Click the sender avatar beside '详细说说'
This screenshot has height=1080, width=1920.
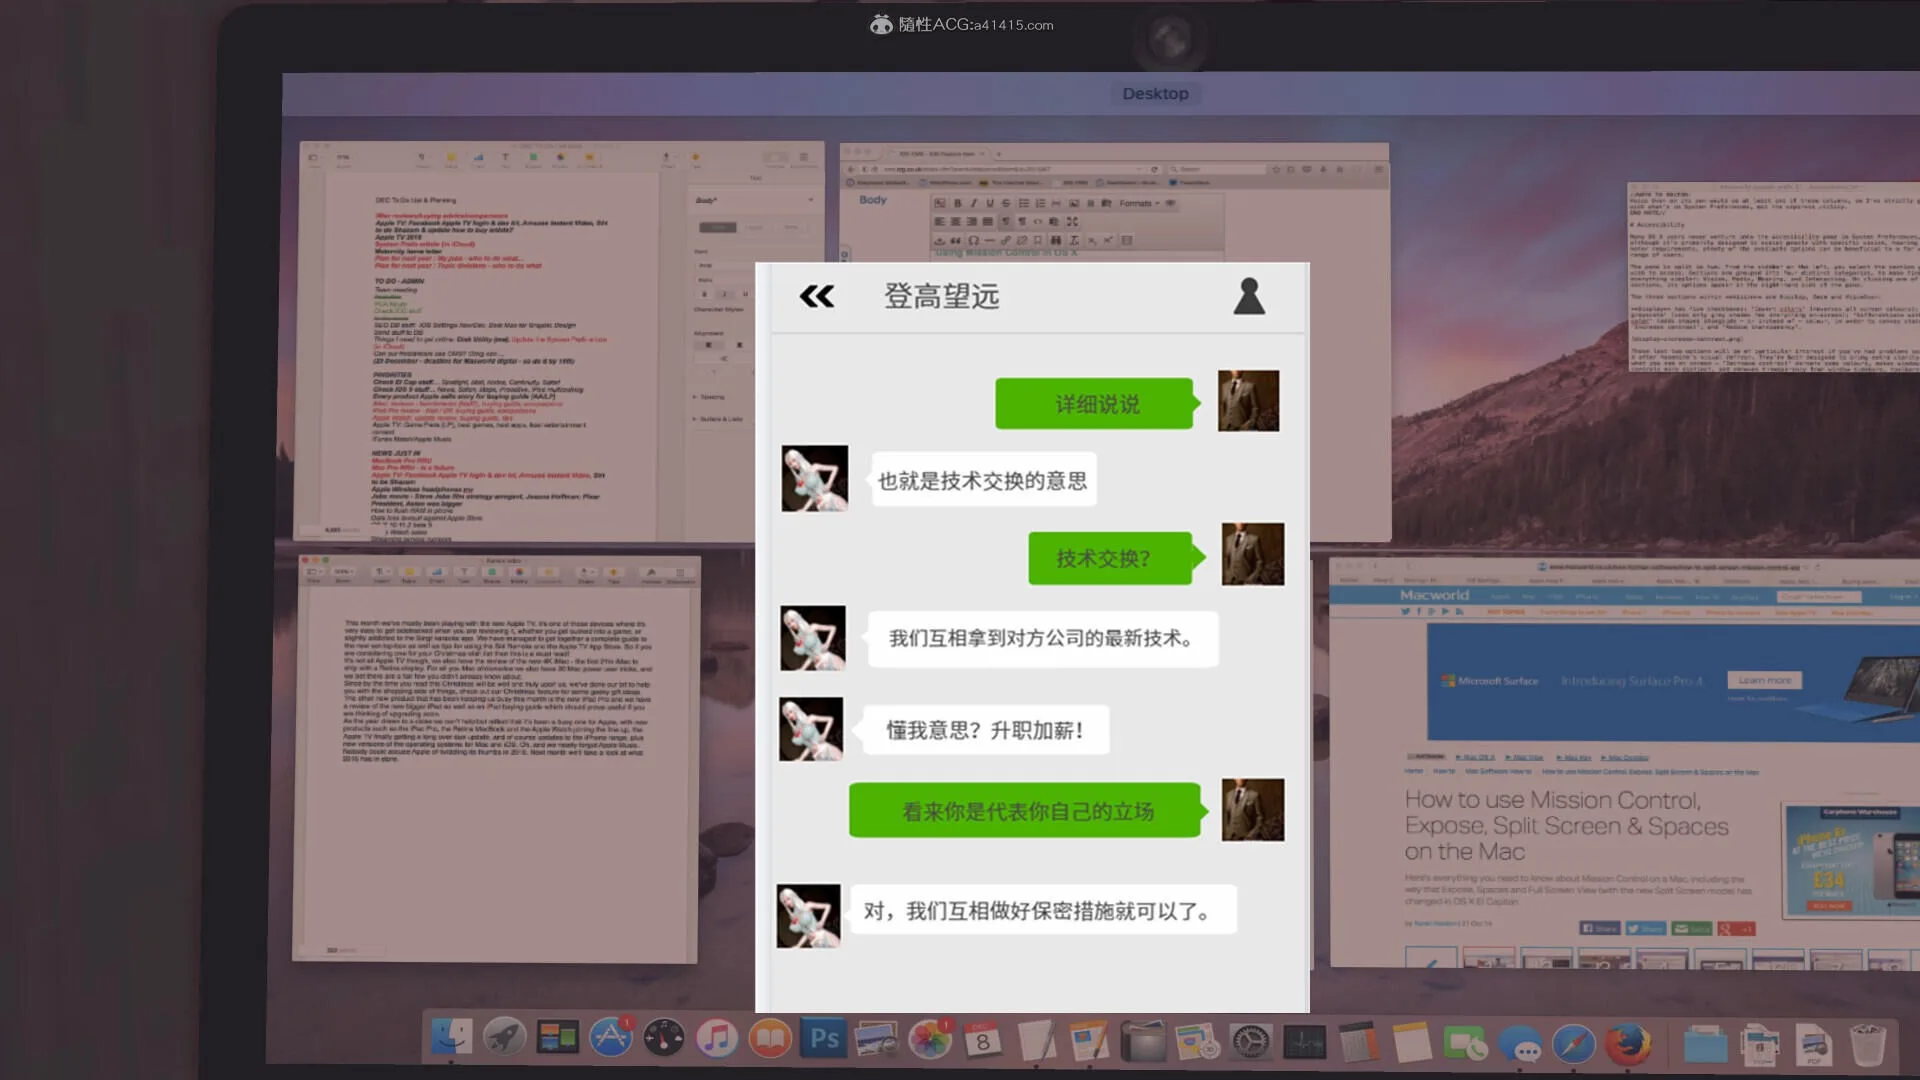pos(1248,401)
